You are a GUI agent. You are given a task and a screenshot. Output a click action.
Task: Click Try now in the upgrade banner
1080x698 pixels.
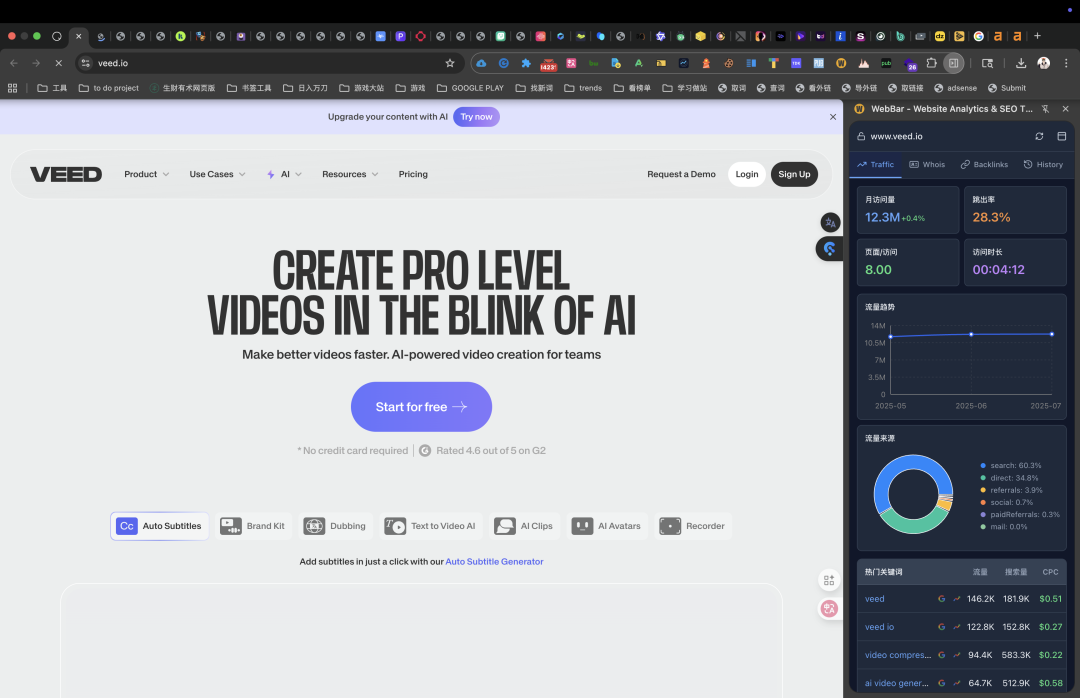[x=476, y=117]
